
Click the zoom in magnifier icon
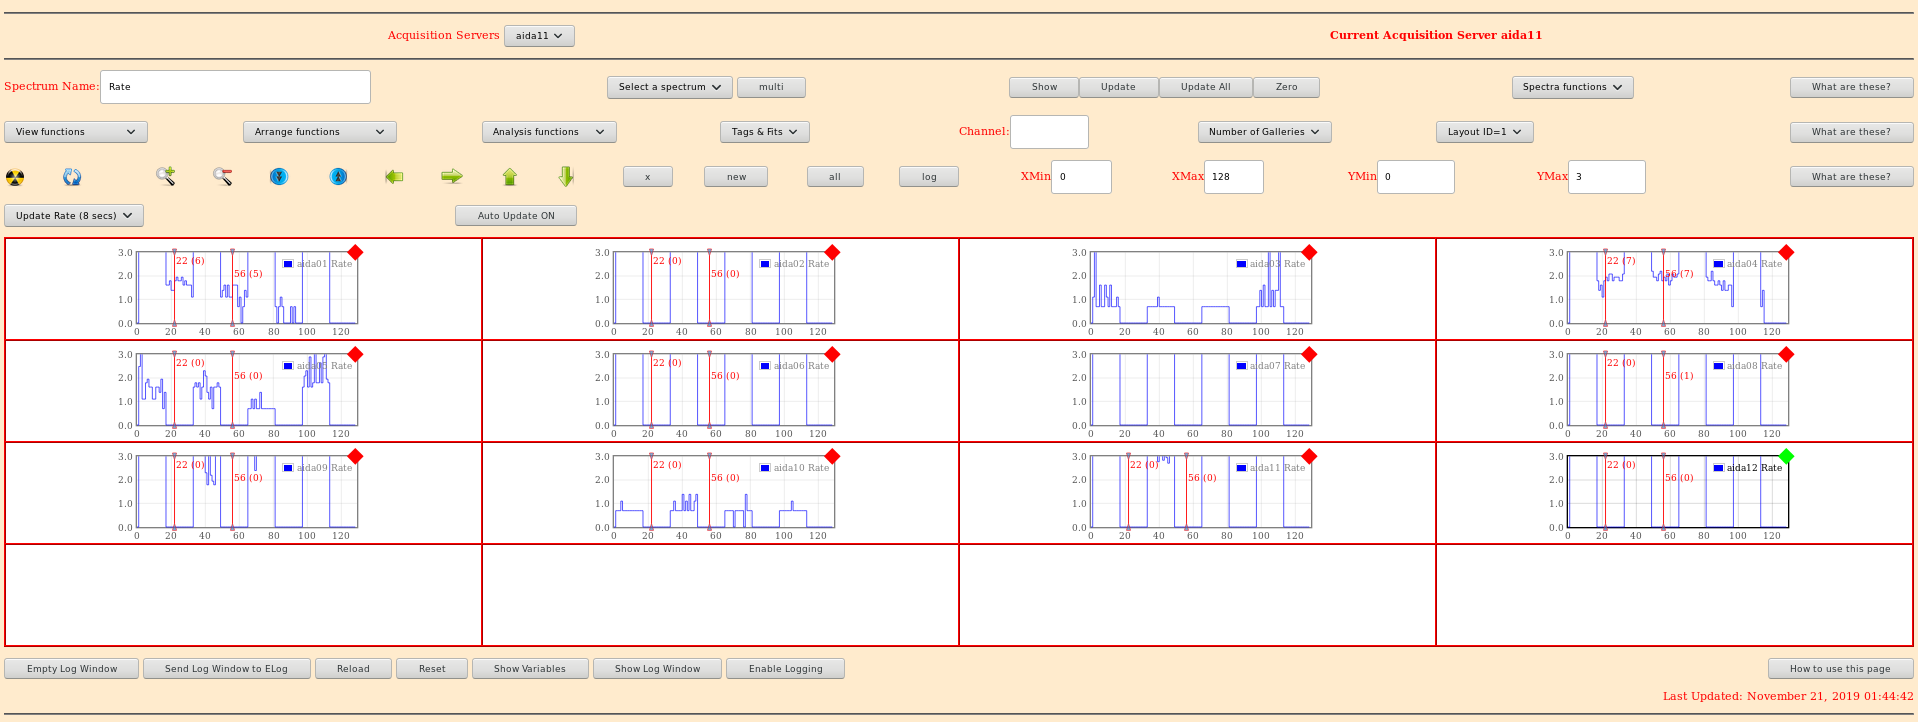[x=166, y=177]
